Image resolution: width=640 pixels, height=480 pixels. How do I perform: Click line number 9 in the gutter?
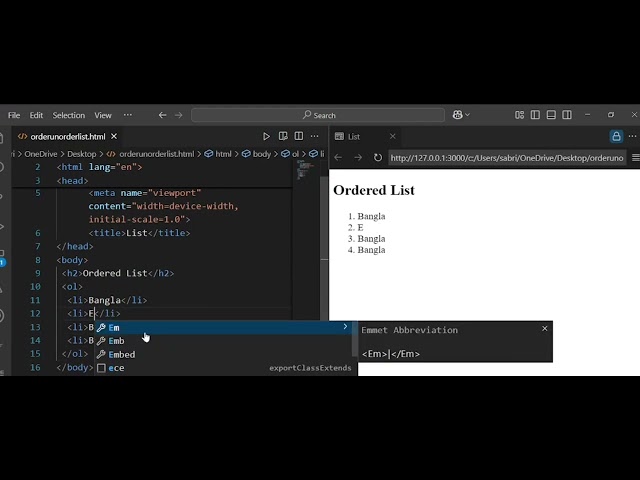(x=38, y=273)
